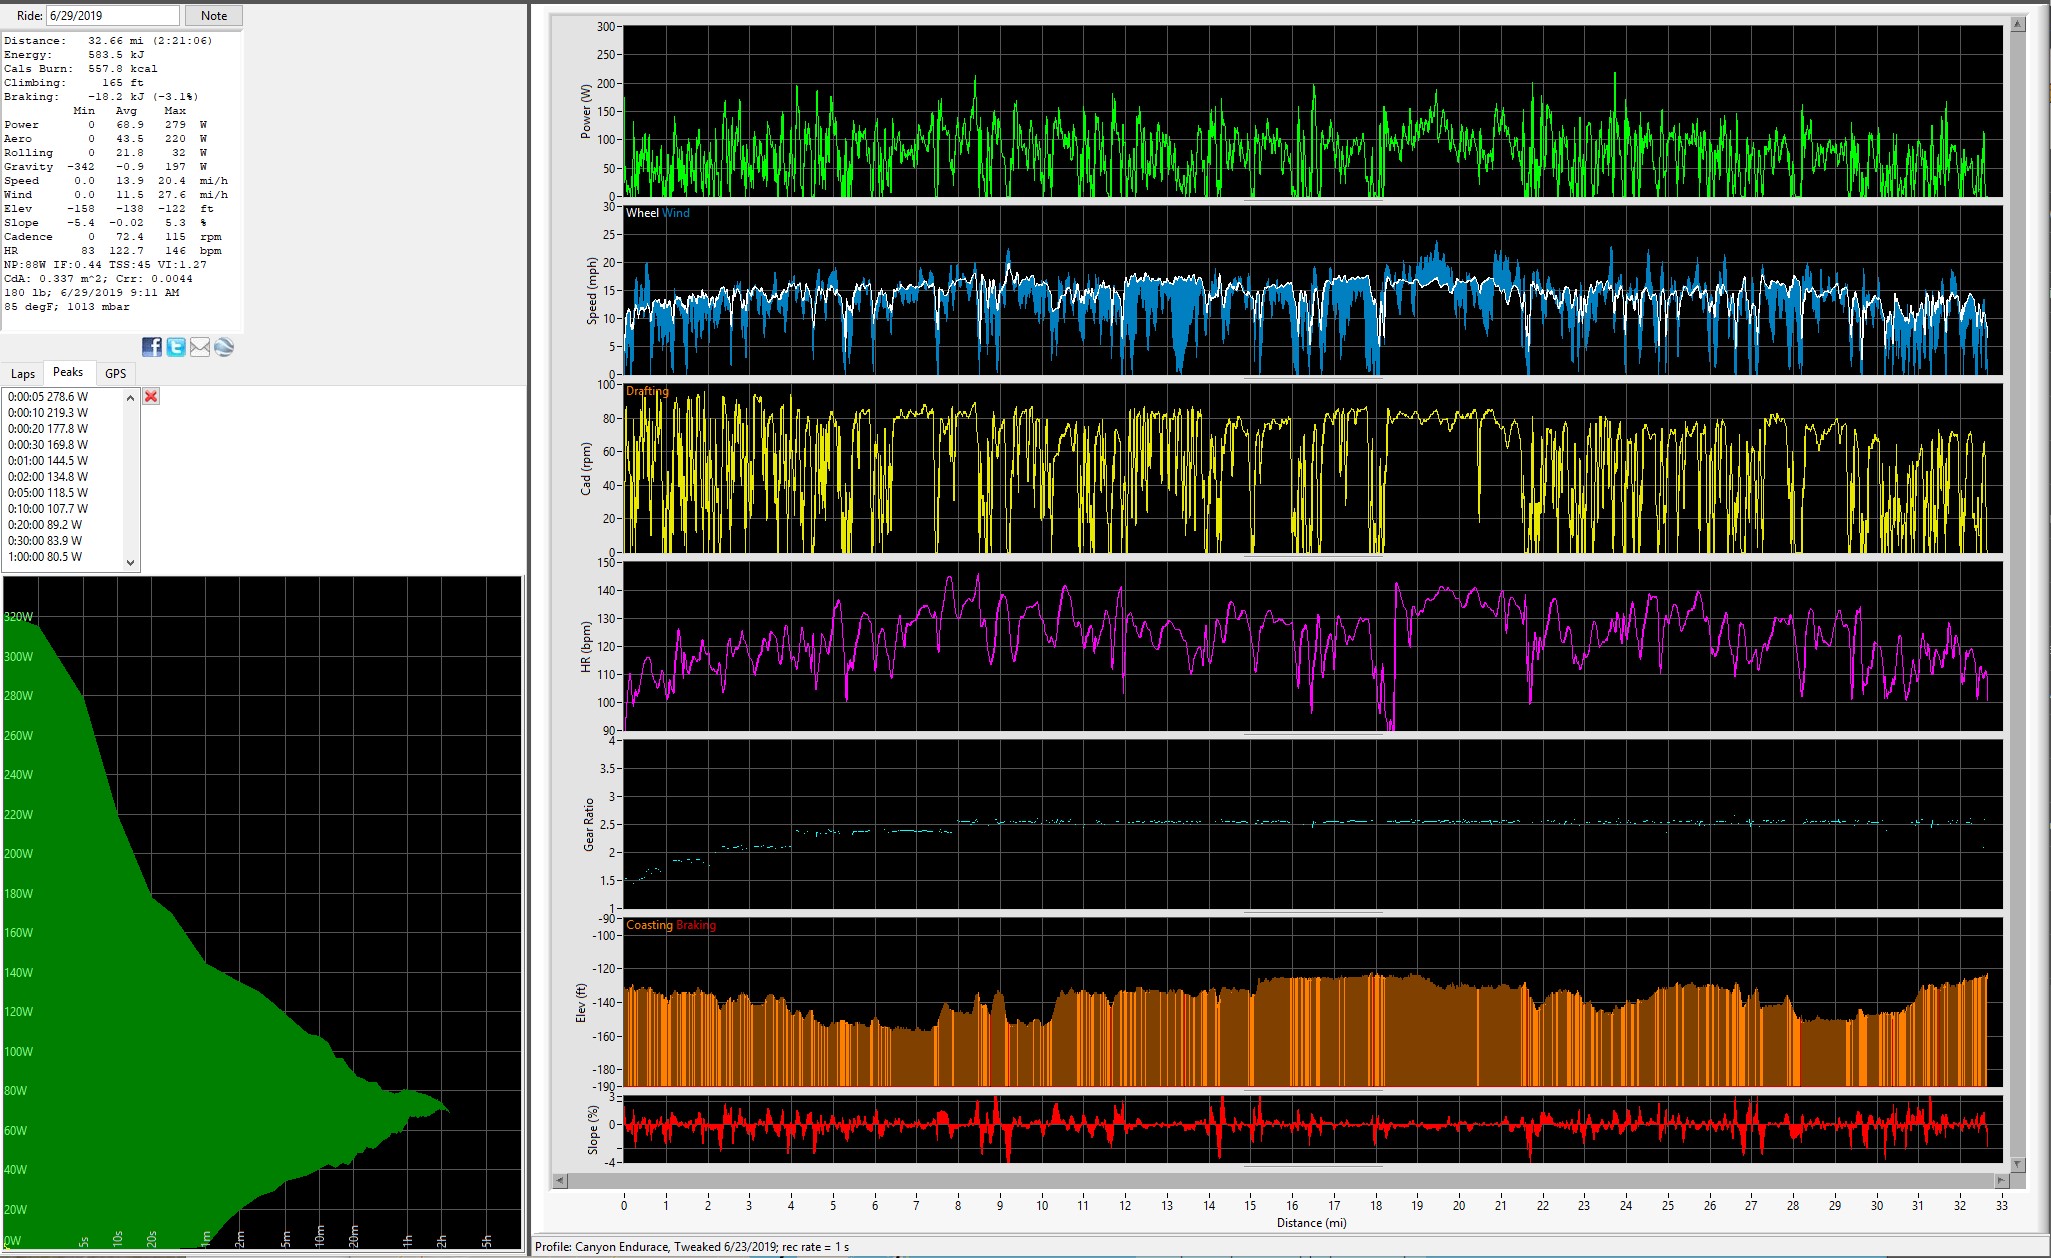Viewport: 2051px width, 1258px height.
Task: Click the peaks list scroll-down arrow
Action: pos(130,563)
